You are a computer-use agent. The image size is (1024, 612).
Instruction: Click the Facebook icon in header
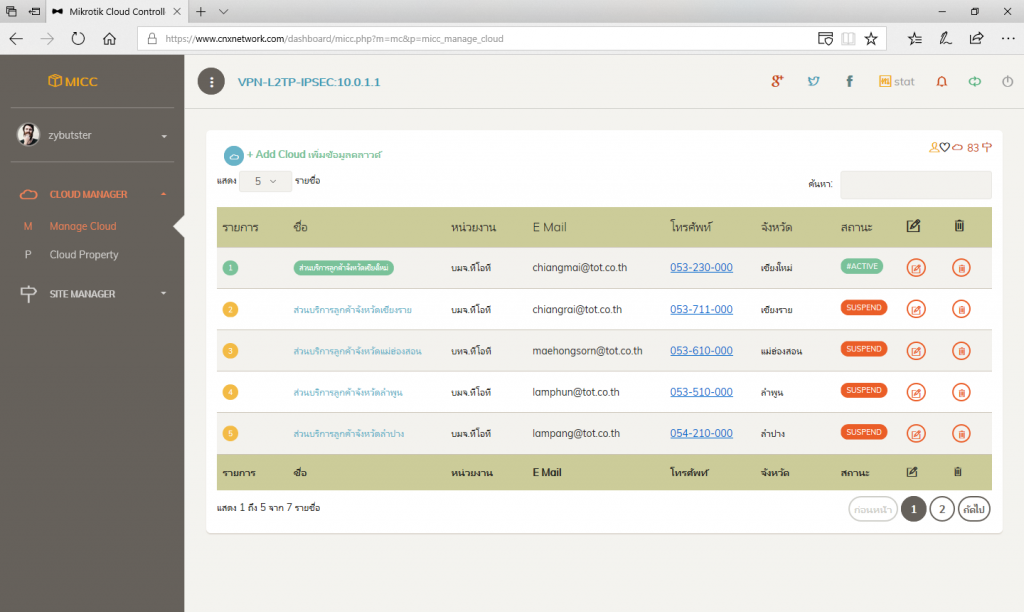click(849, 81)
